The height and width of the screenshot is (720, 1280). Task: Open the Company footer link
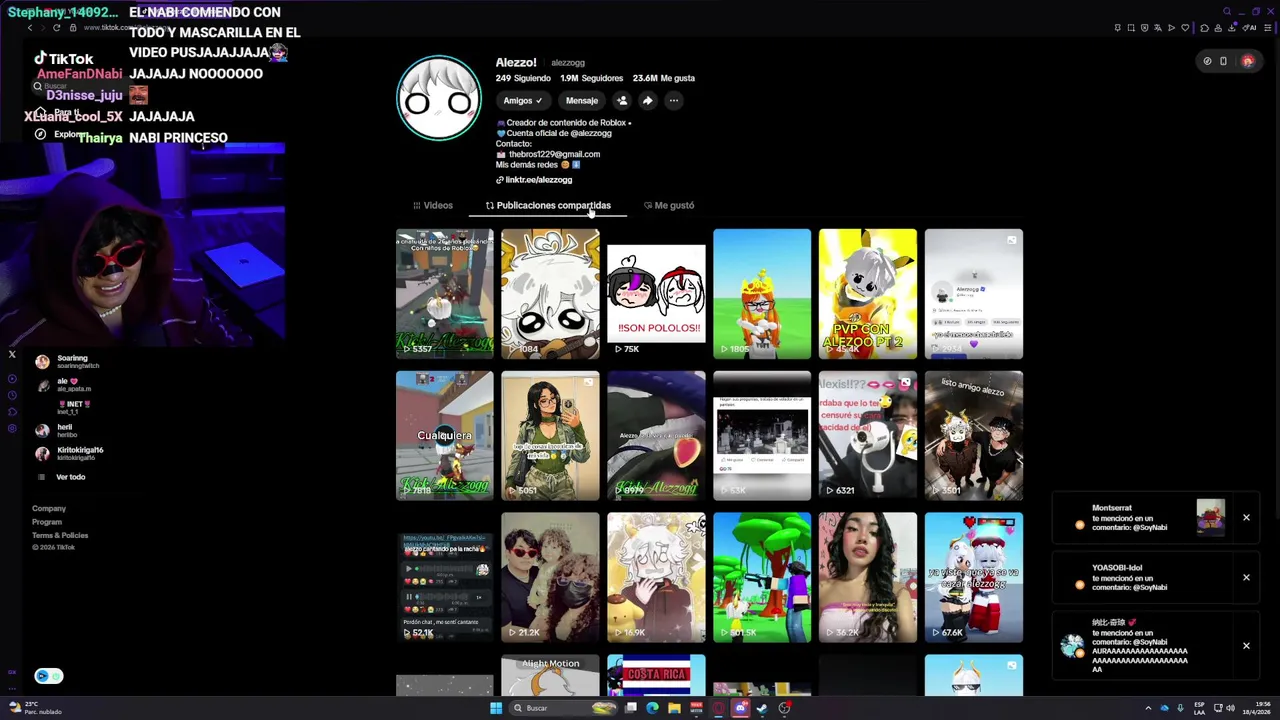point(49,508)
